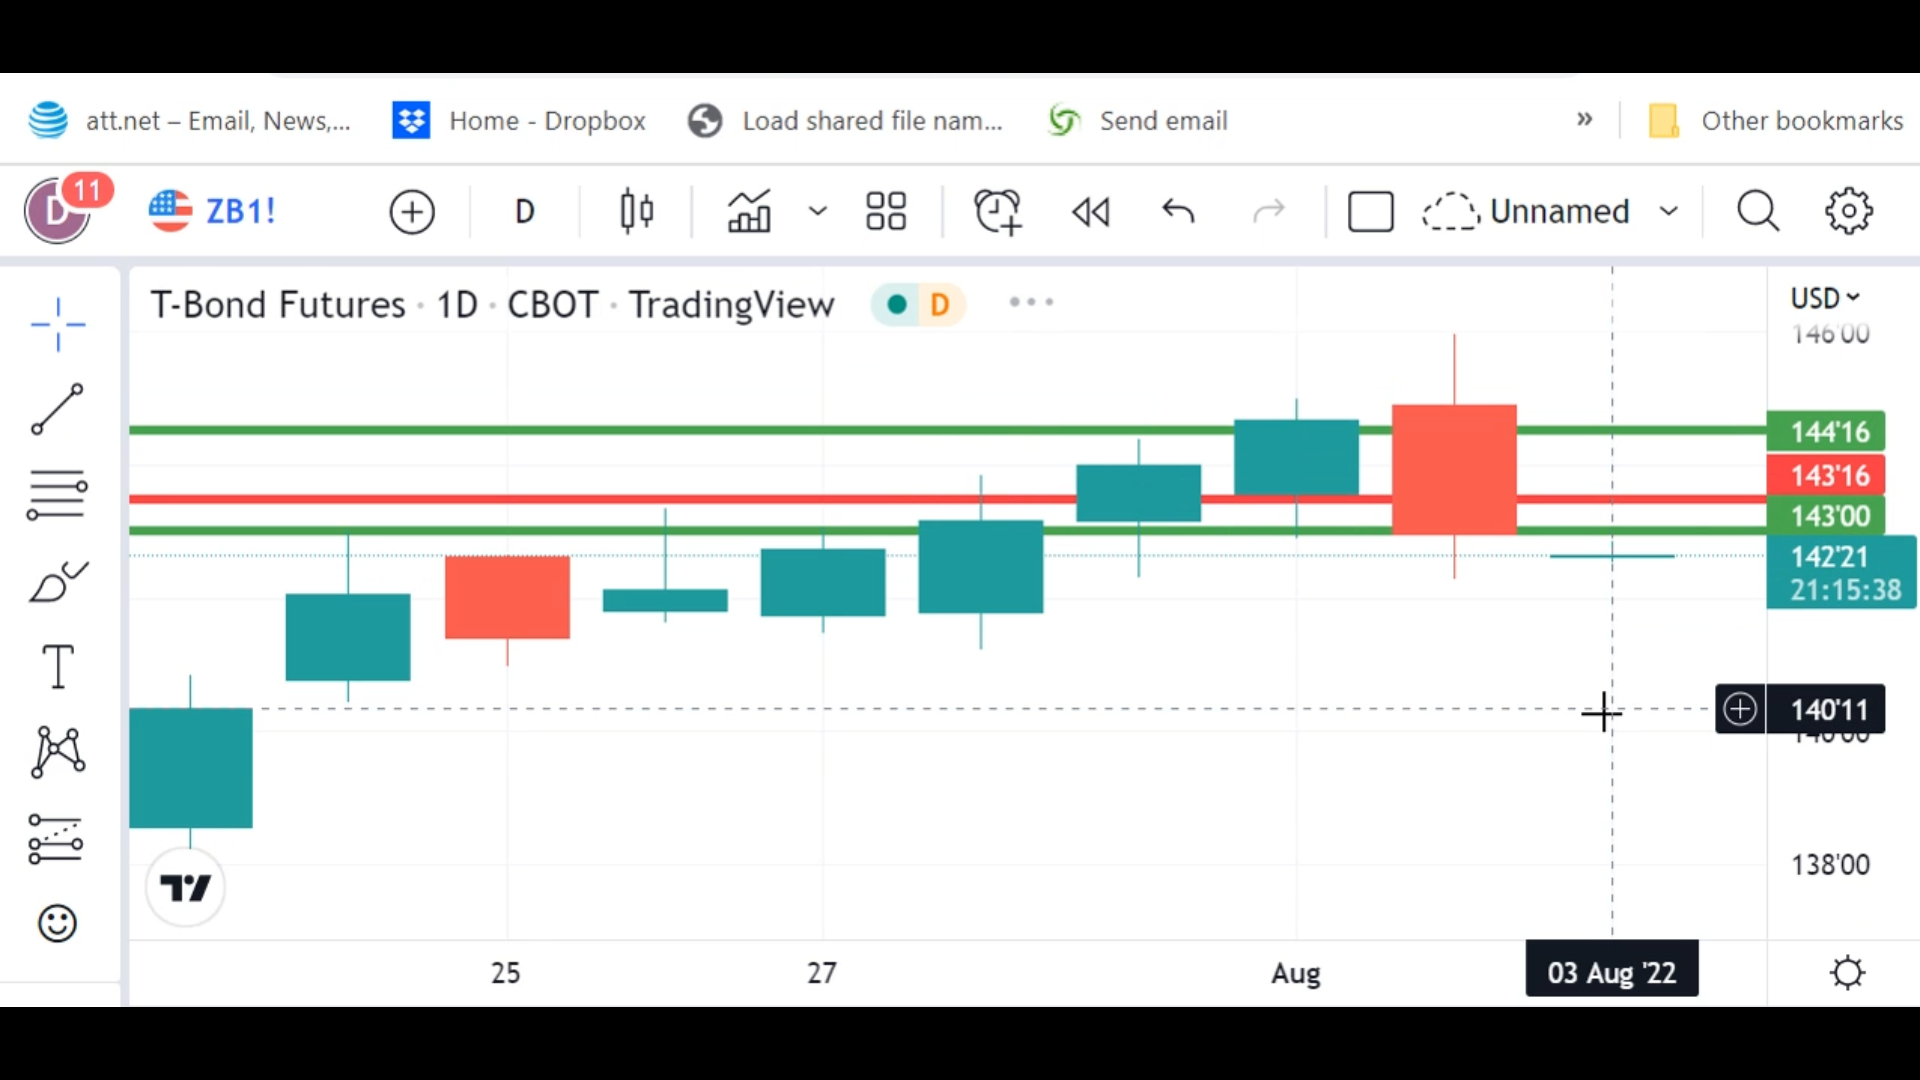
Task: Open indicator templates grid icon
Action: 886,211
